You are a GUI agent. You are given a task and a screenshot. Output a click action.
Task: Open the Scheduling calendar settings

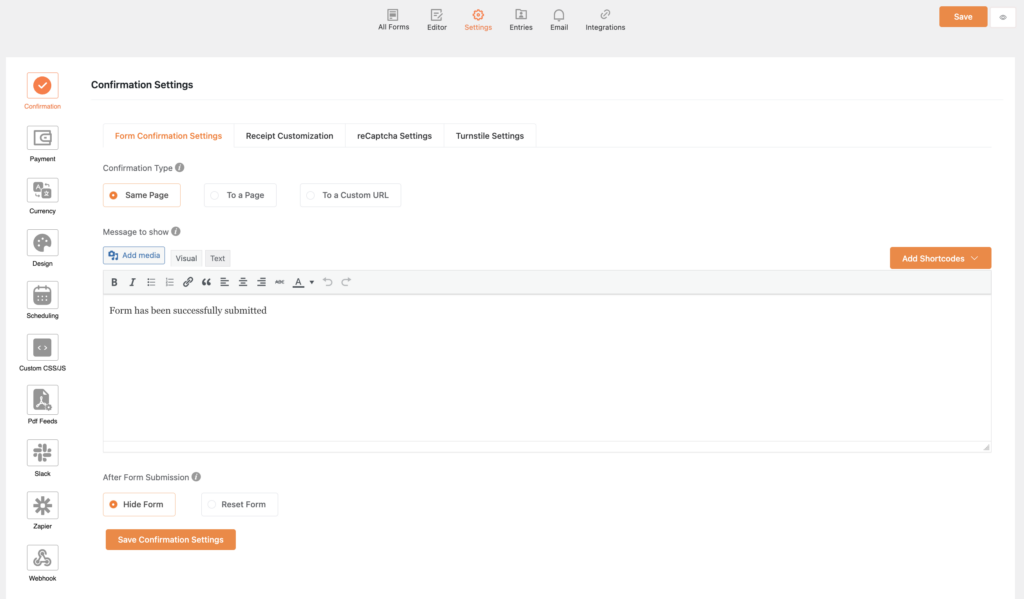point(42,295)
